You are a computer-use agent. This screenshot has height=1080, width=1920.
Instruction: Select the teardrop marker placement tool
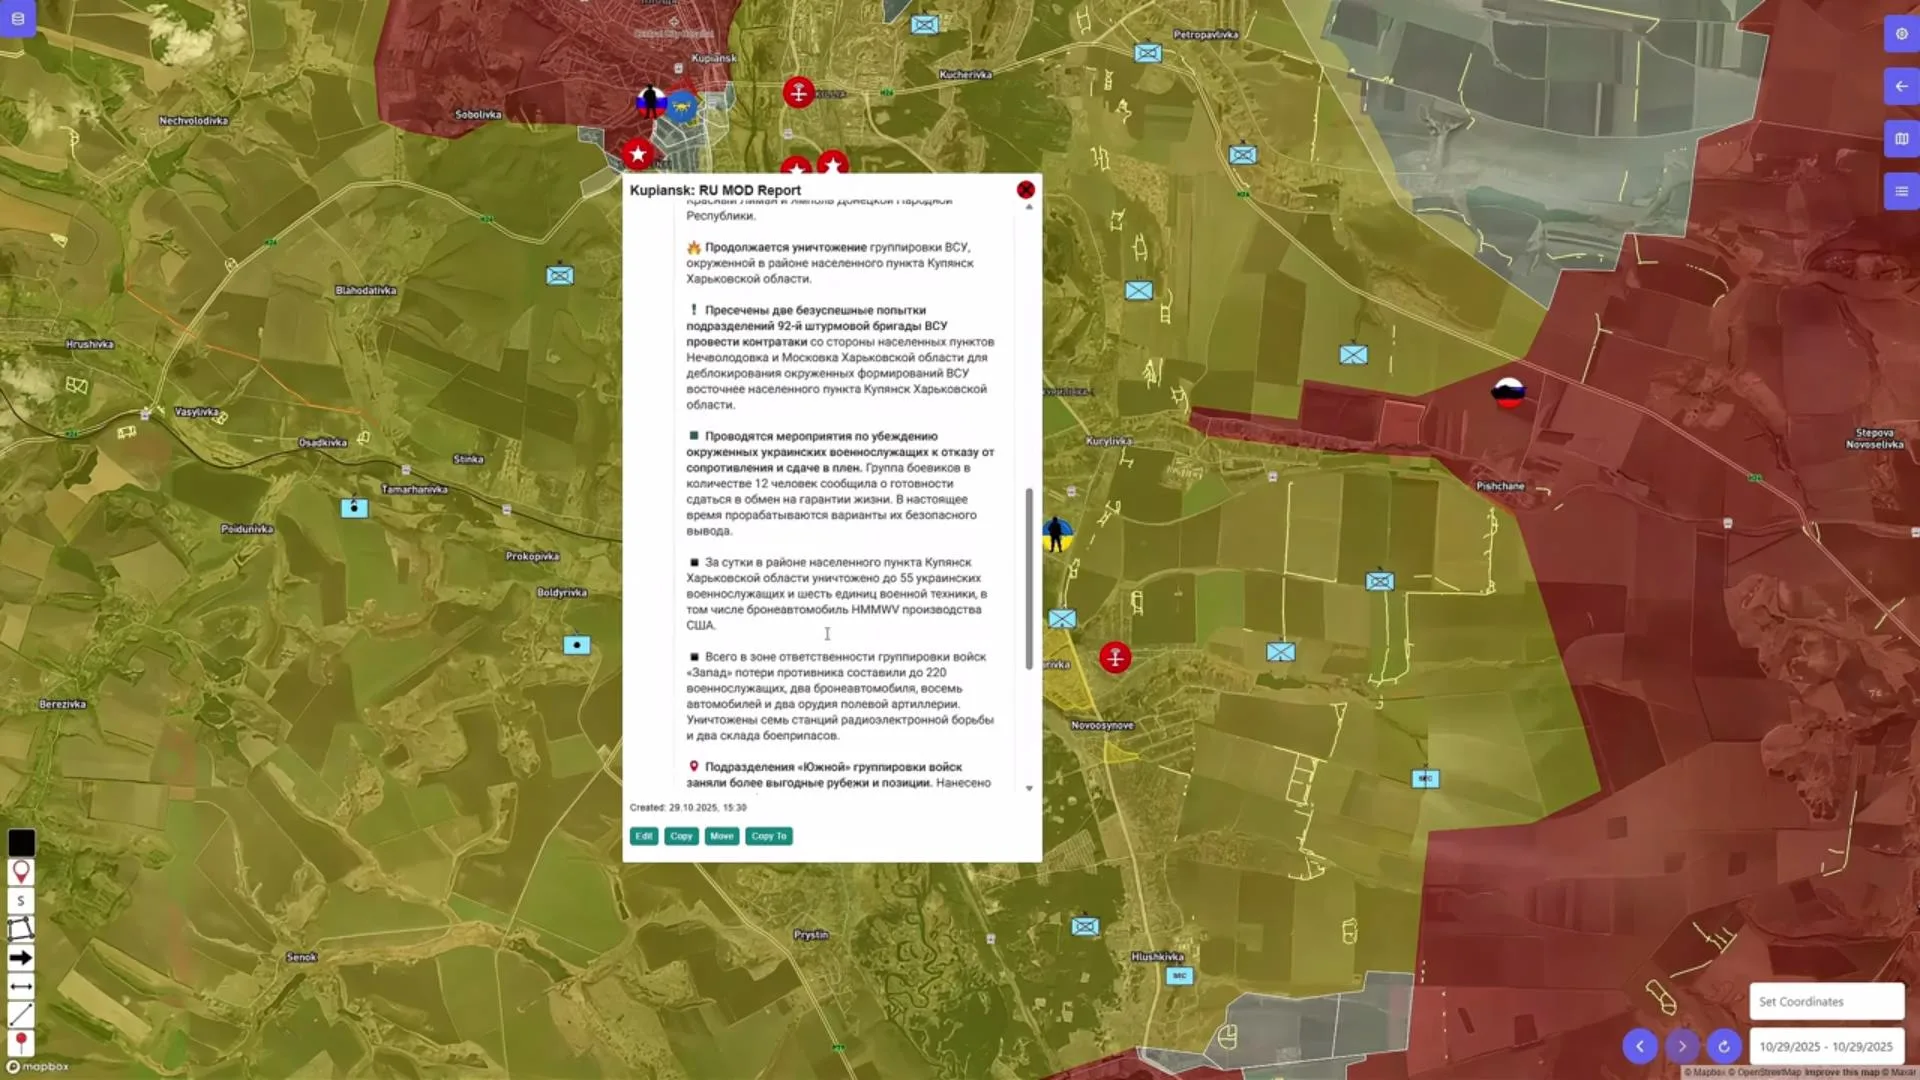(x=21, y=872)
